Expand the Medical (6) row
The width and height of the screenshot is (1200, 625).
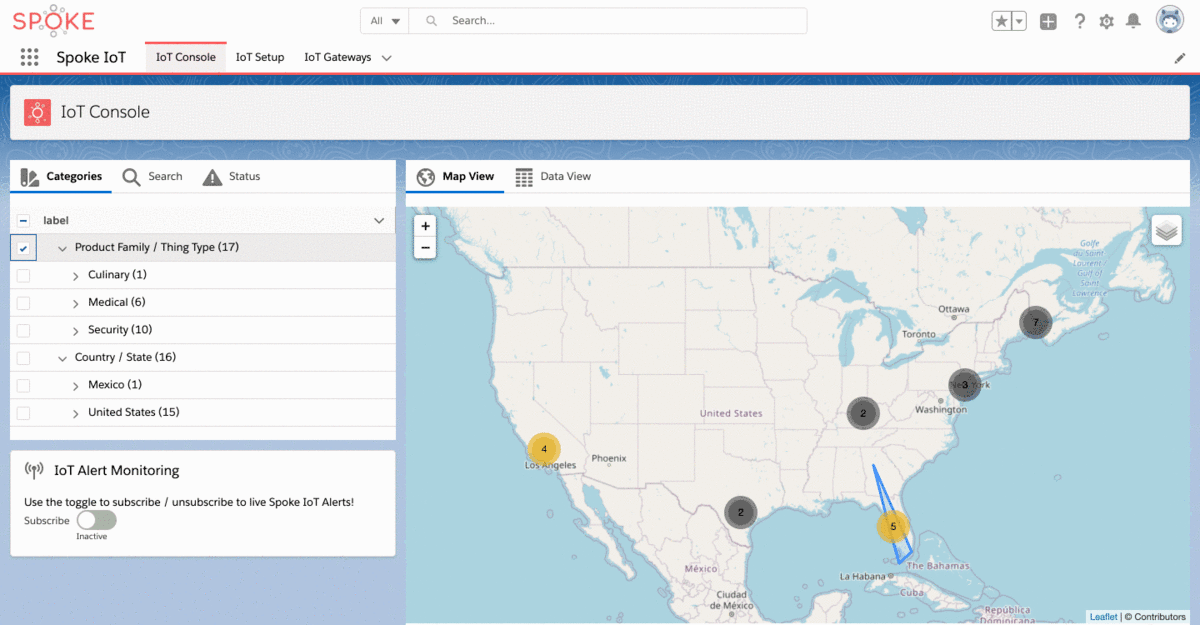click(x=76, y=303)
